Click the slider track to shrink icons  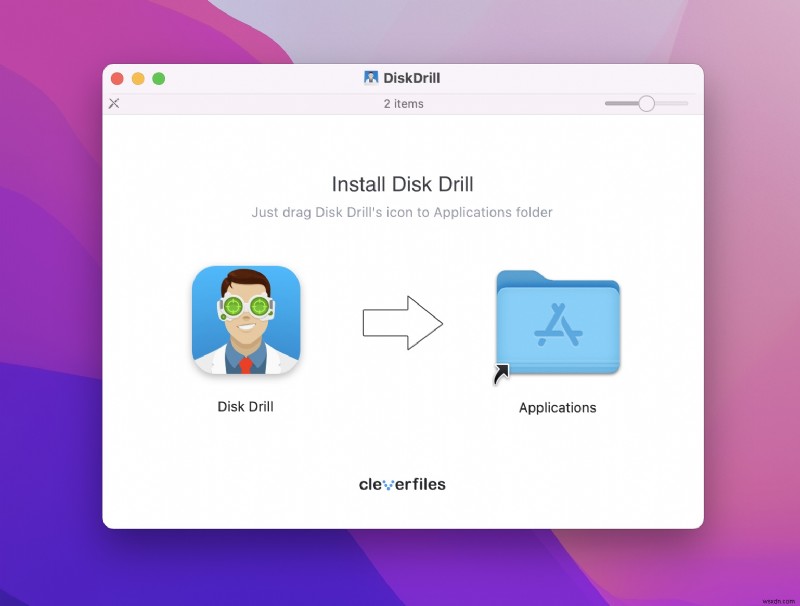click(620, 103)
